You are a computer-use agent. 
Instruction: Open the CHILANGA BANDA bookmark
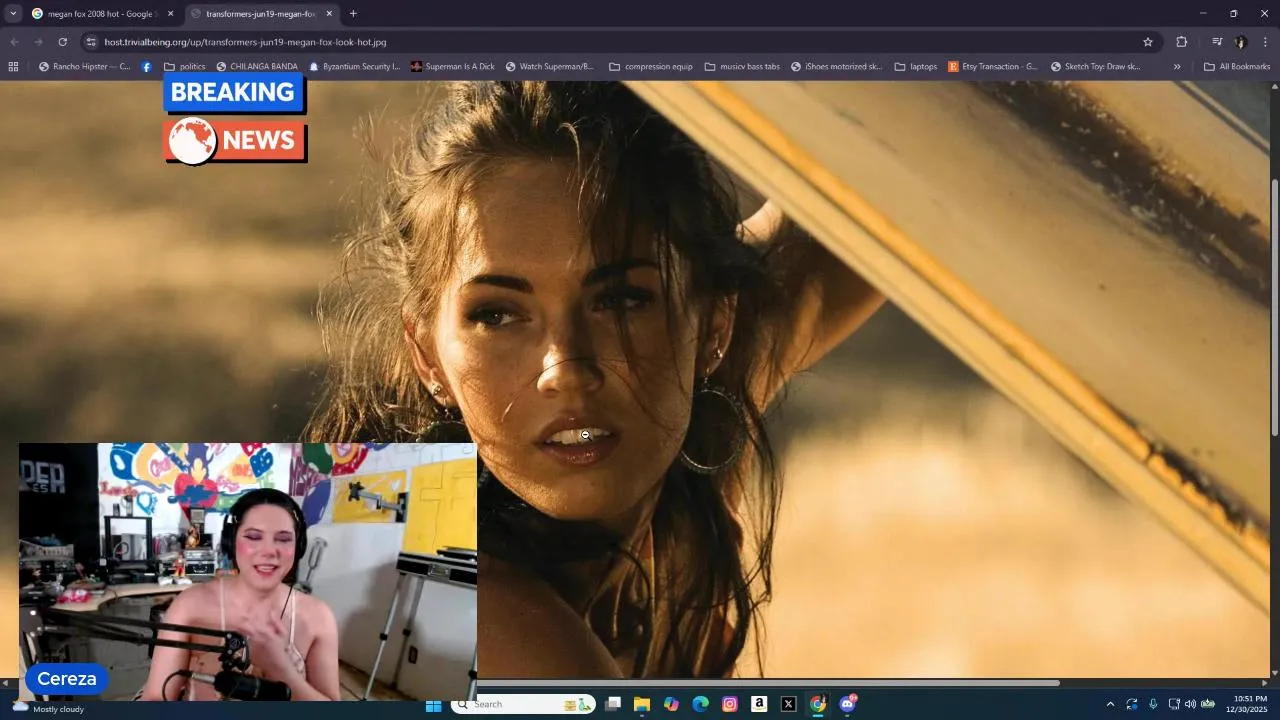tap(257, 67)
